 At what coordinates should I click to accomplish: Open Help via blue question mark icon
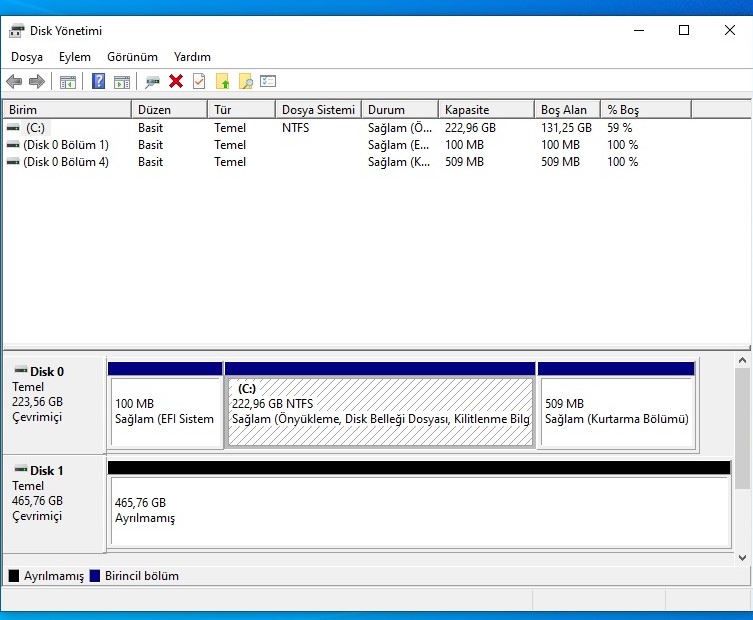click(98, 82)
